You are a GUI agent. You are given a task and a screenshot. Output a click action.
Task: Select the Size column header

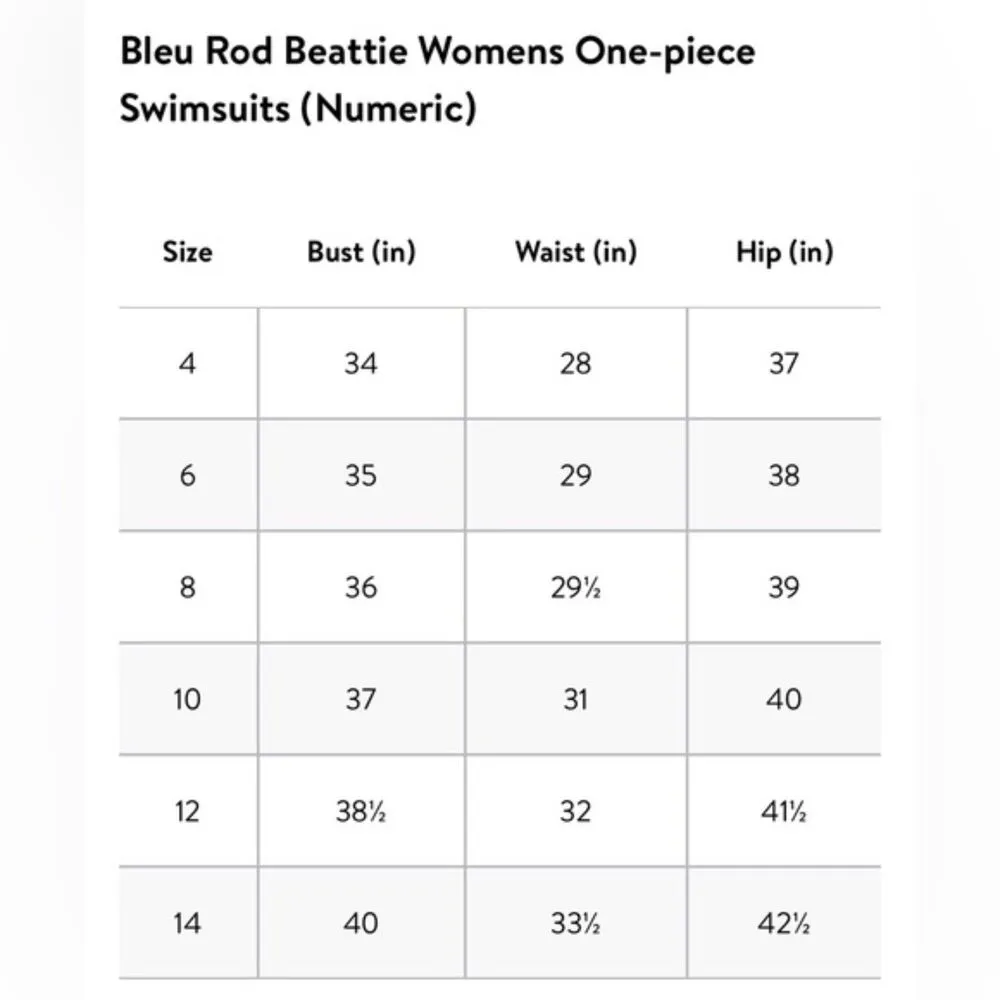coord(187,252)
